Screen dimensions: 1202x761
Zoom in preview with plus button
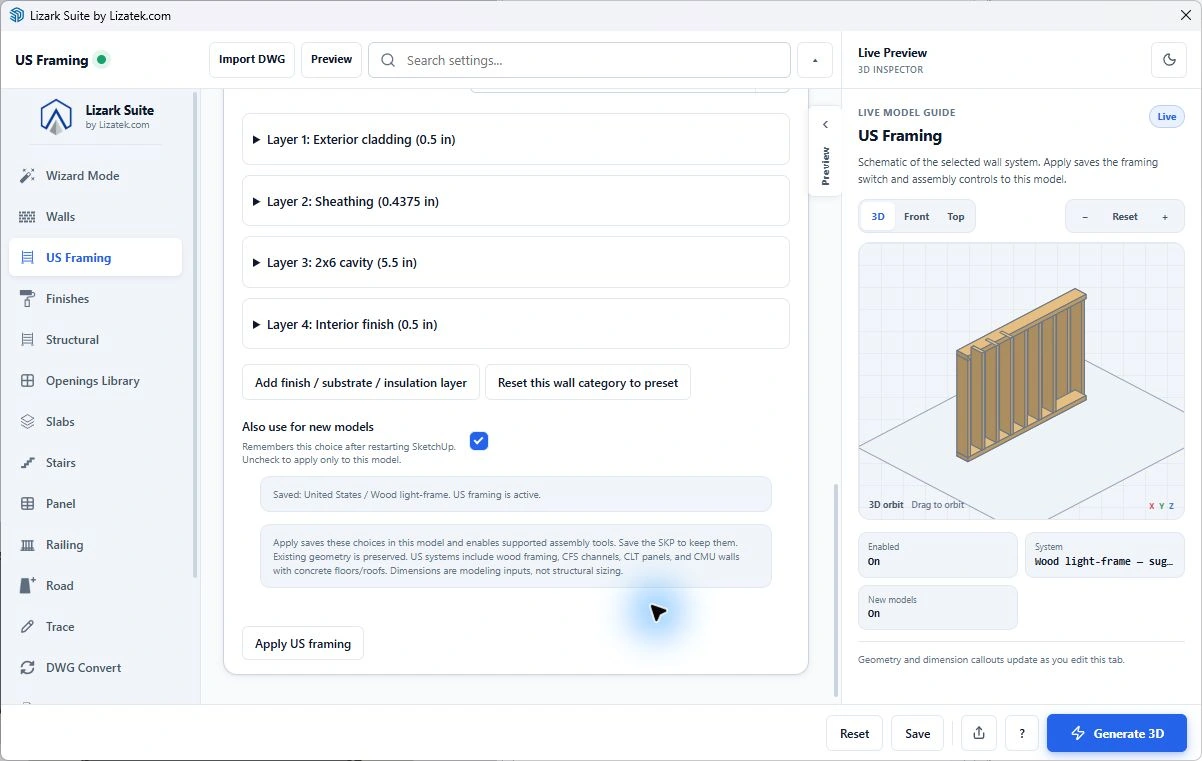coord(1164,216)
